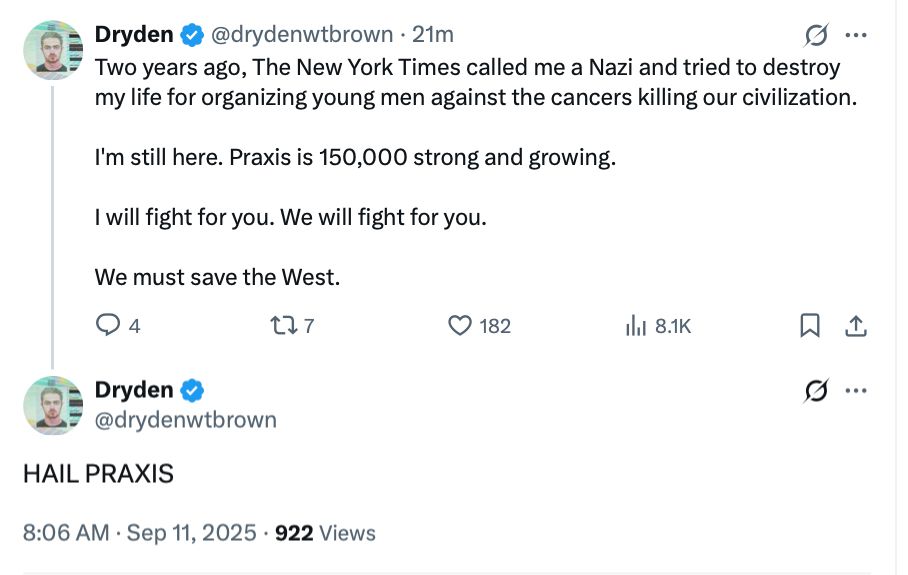
Task: Click the Dryden name in first tweet
Action: (x=134, y=35)
